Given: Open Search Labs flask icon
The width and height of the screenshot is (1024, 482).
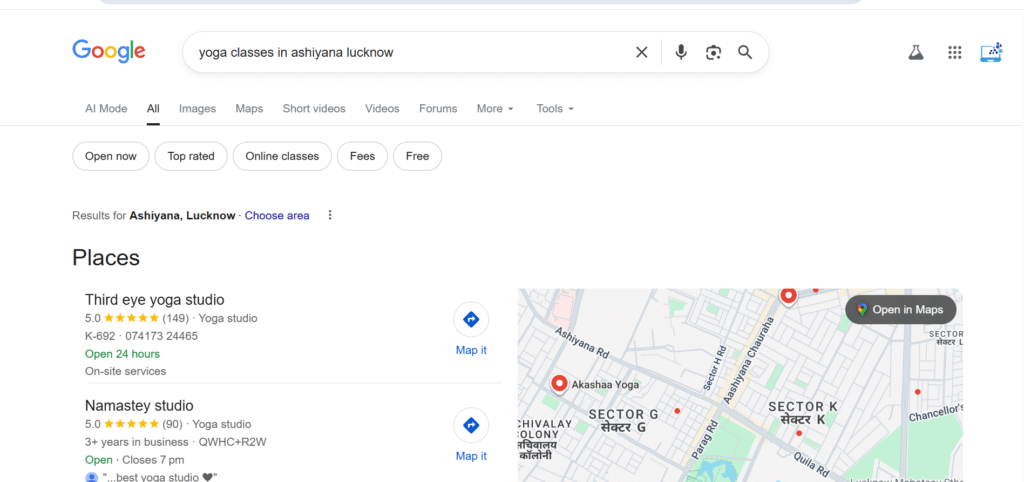Looking at the screenshot, I should click(x=915, y=53).
